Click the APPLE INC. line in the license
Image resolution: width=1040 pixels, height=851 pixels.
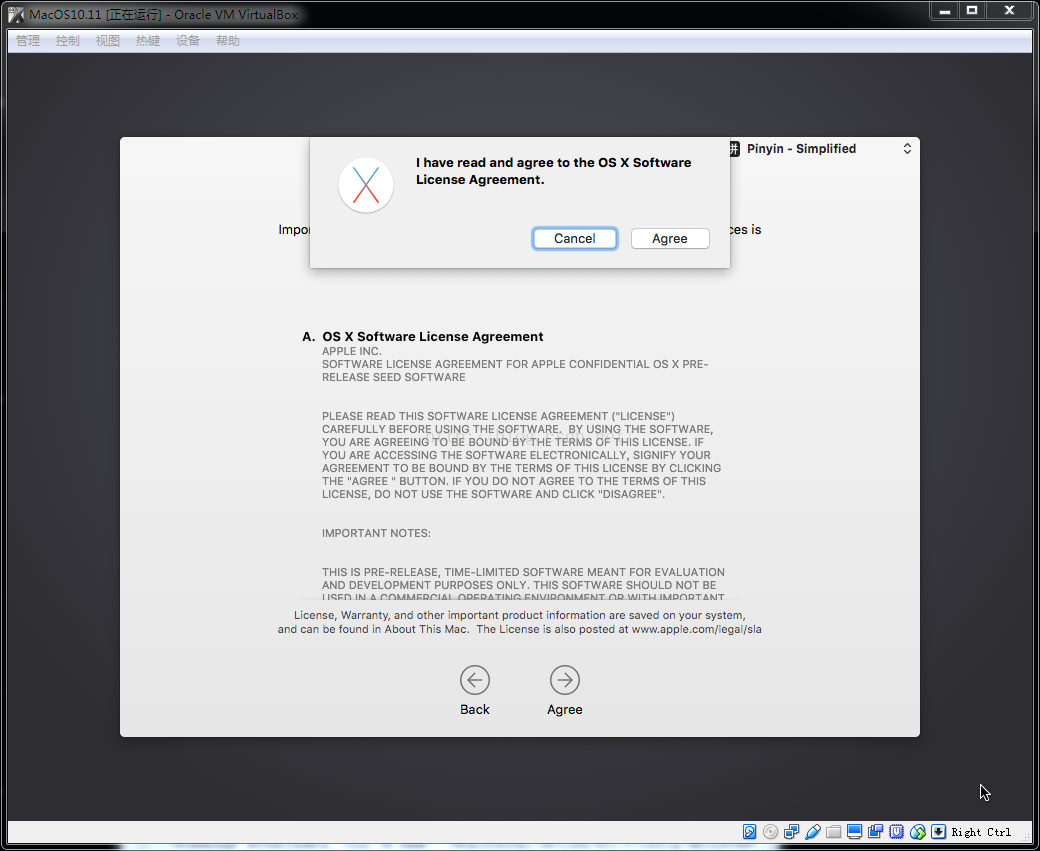(x=352, y=351)
